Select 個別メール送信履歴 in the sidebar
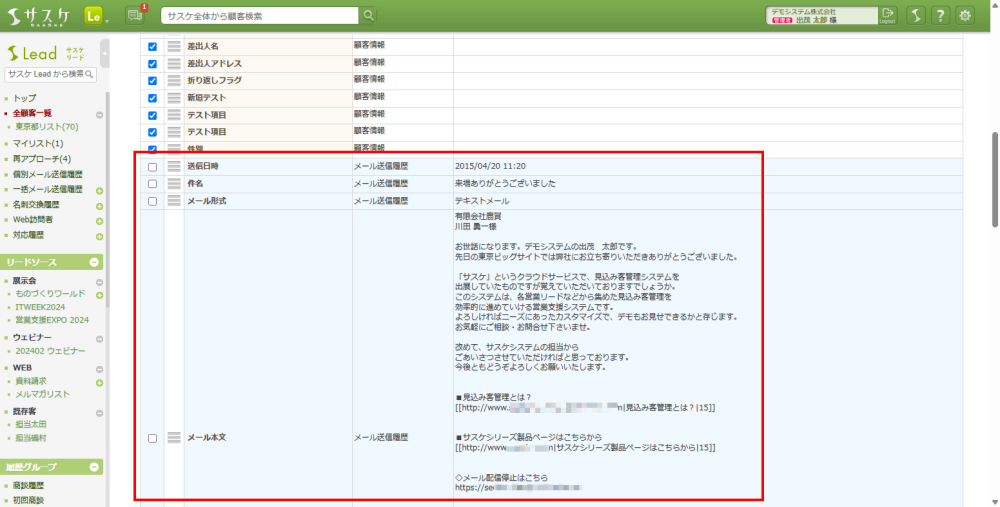 [49, 174]
